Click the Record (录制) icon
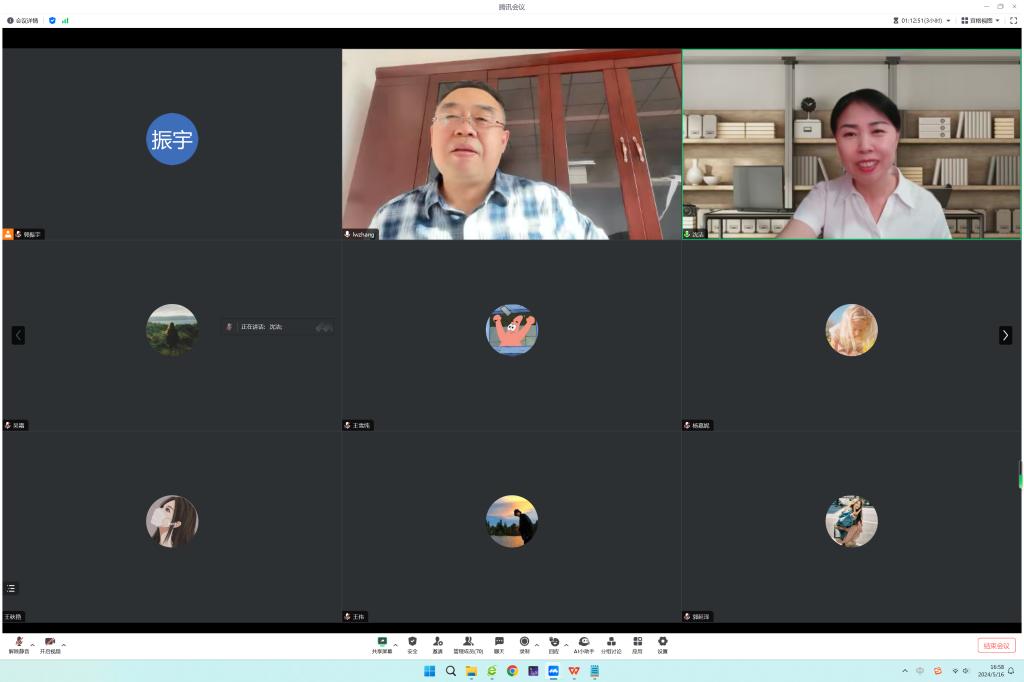Screen dimensions: 1024x682 (x=524, y=642)
